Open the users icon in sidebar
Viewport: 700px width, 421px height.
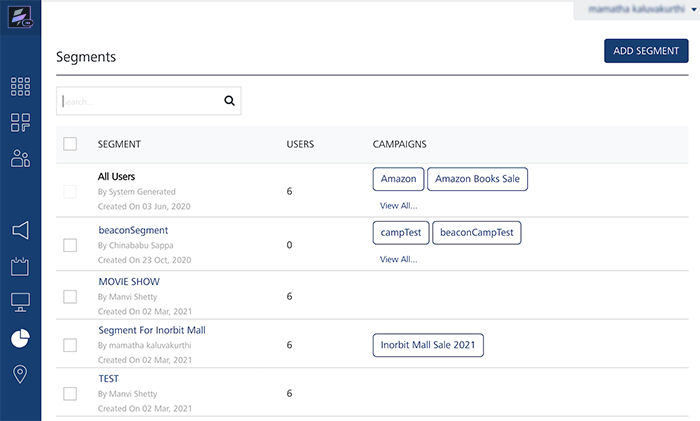click(x=20, y=158)
